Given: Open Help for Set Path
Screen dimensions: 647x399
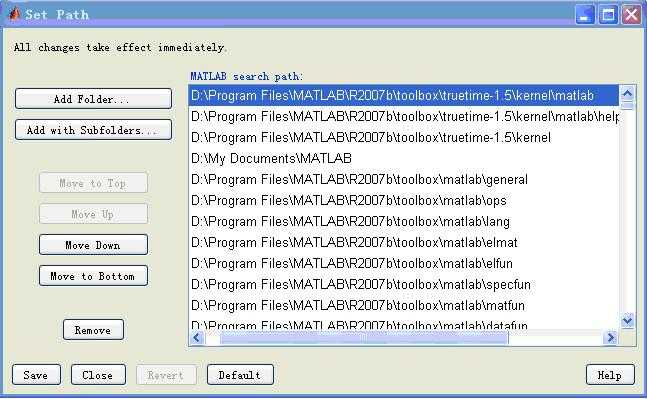Looking at the screenshot, I should [x=610, y=375].
